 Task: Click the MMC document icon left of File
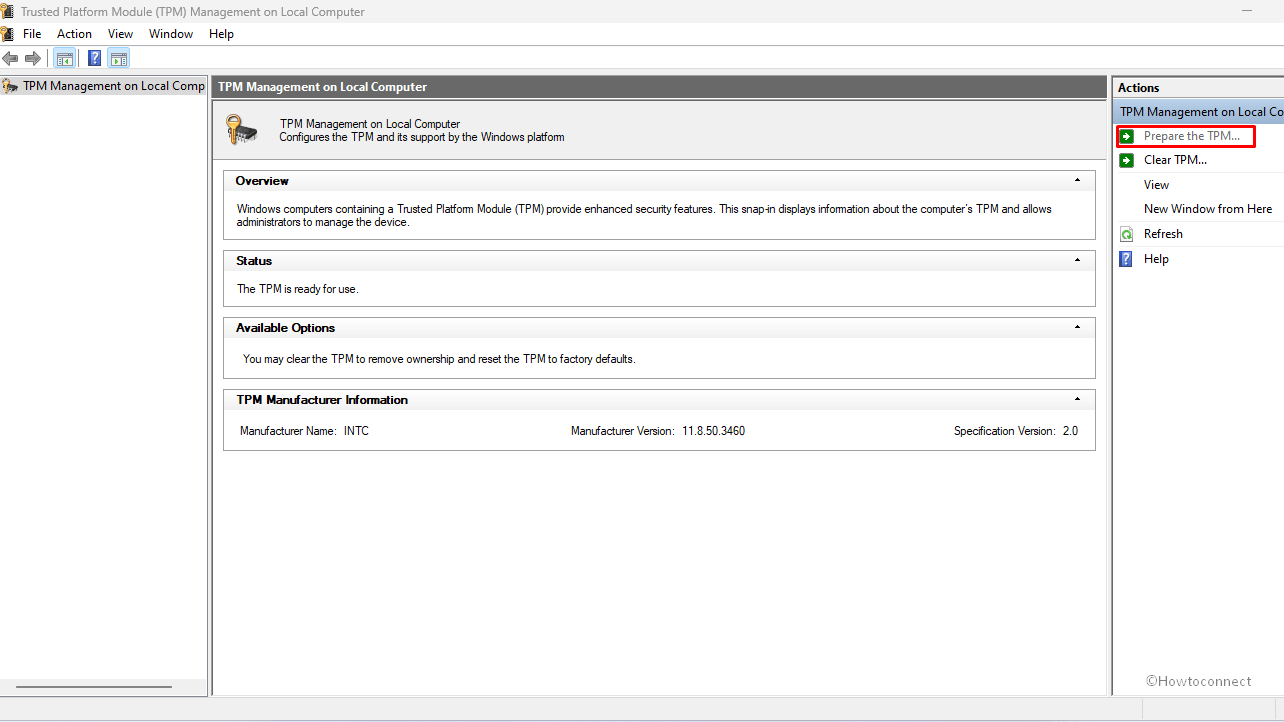[x=7, y=34]
